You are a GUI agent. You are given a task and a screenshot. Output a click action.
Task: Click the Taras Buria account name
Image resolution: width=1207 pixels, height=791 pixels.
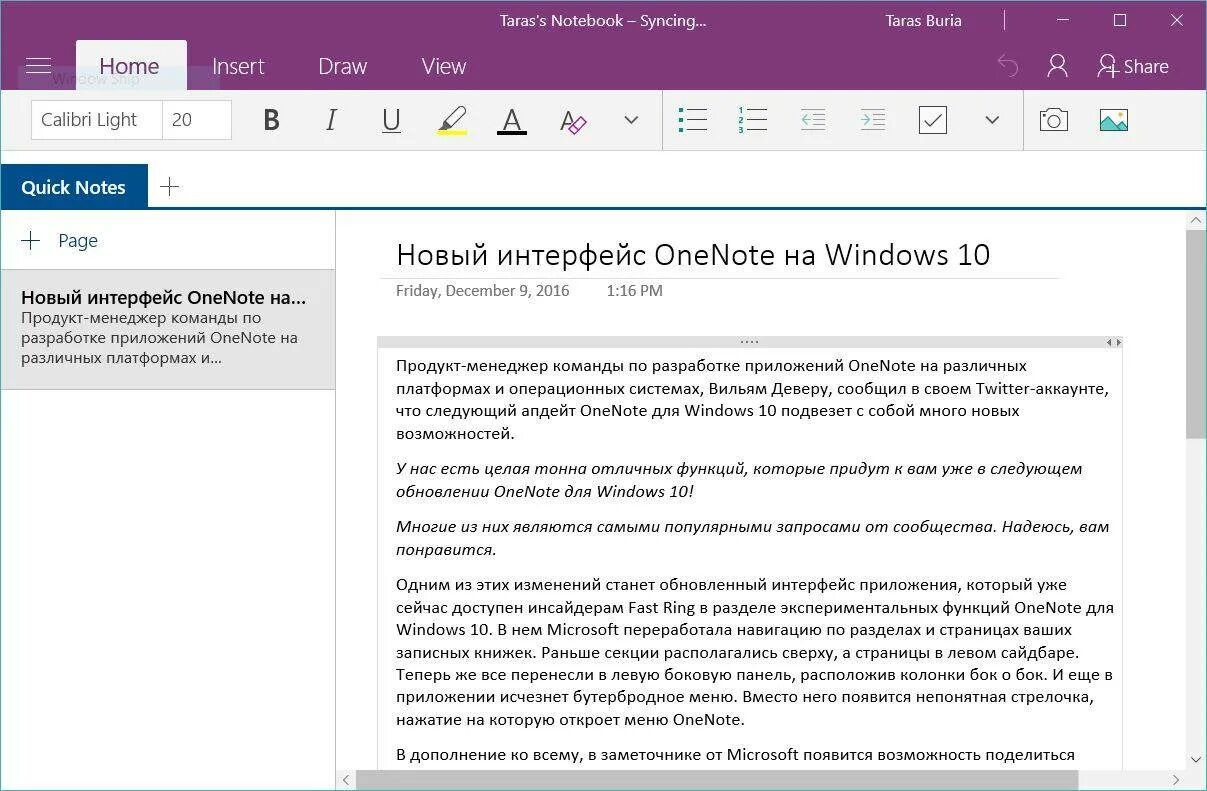[923, 20]
